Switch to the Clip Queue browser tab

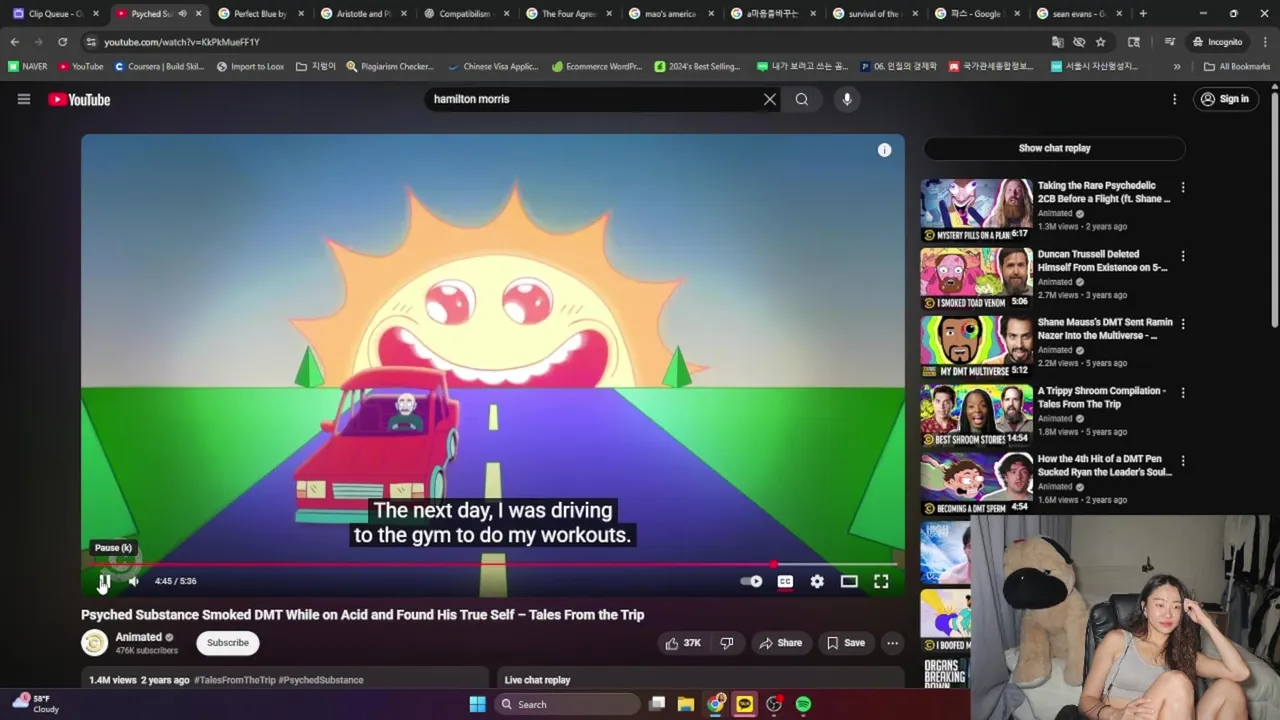pyautogui.click(x=55, y=14)
